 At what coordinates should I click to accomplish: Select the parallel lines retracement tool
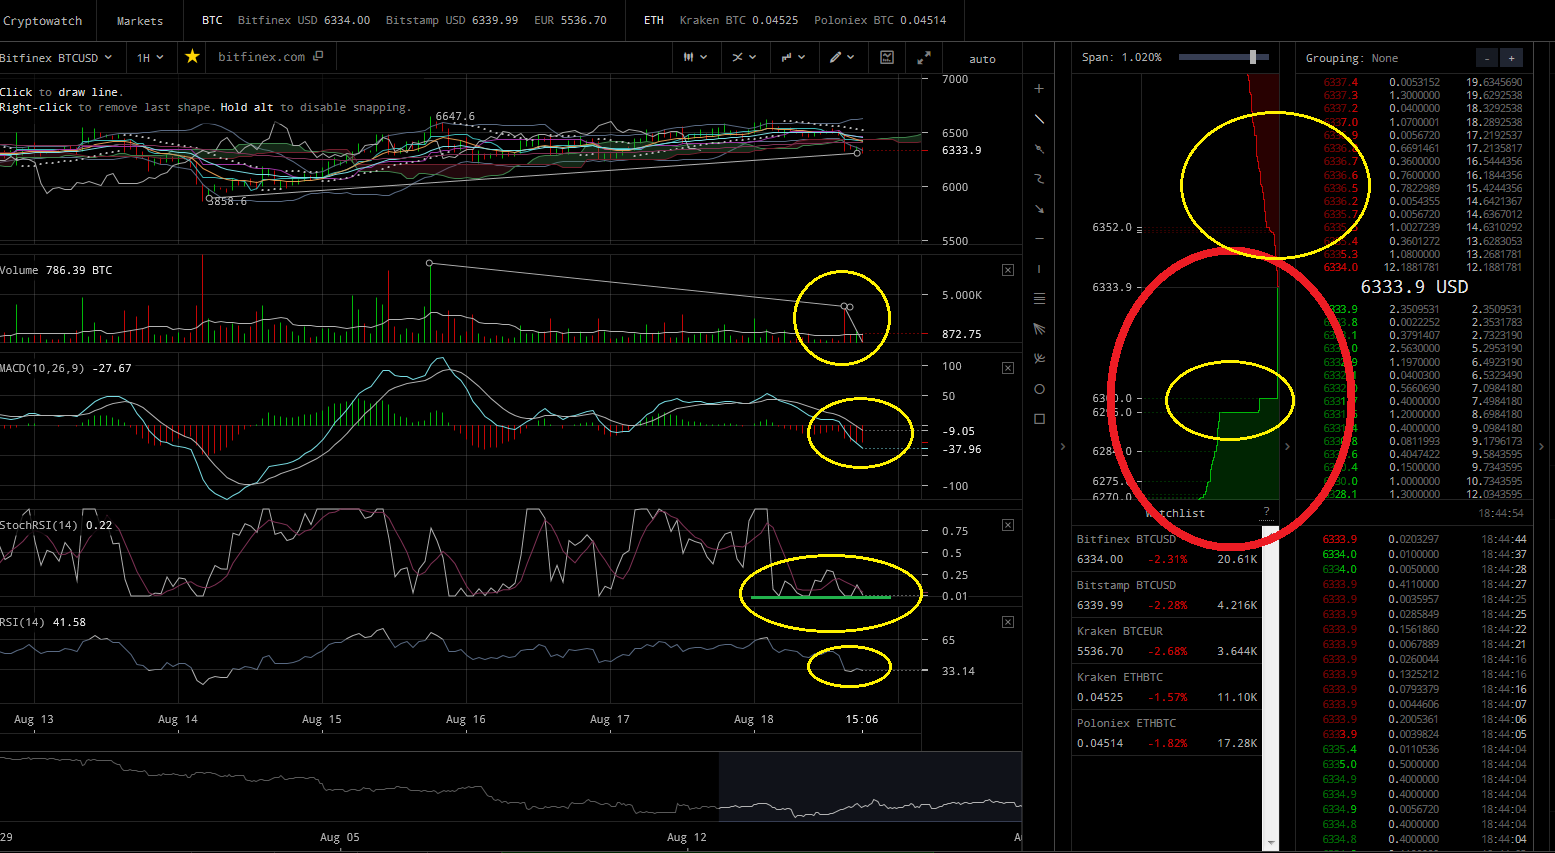[x=1039, y=299]
